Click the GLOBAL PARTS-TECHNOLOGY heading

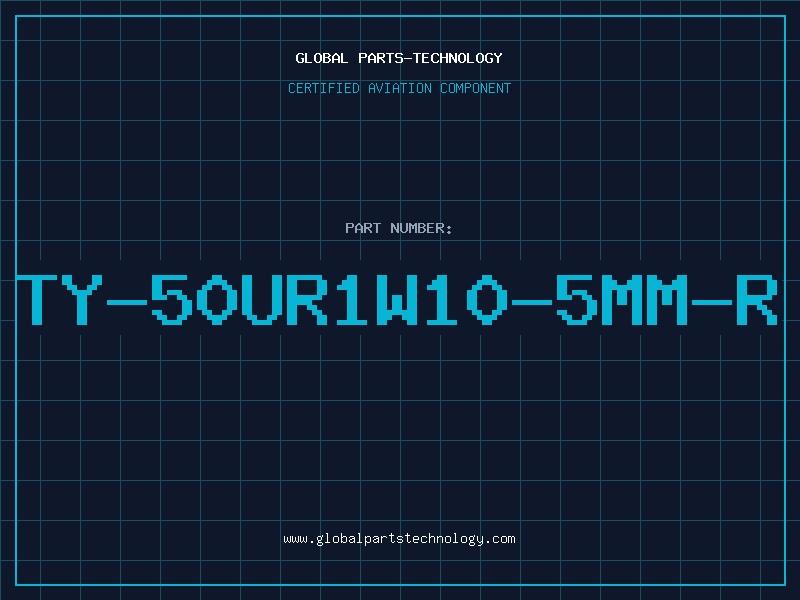point(399,58)
